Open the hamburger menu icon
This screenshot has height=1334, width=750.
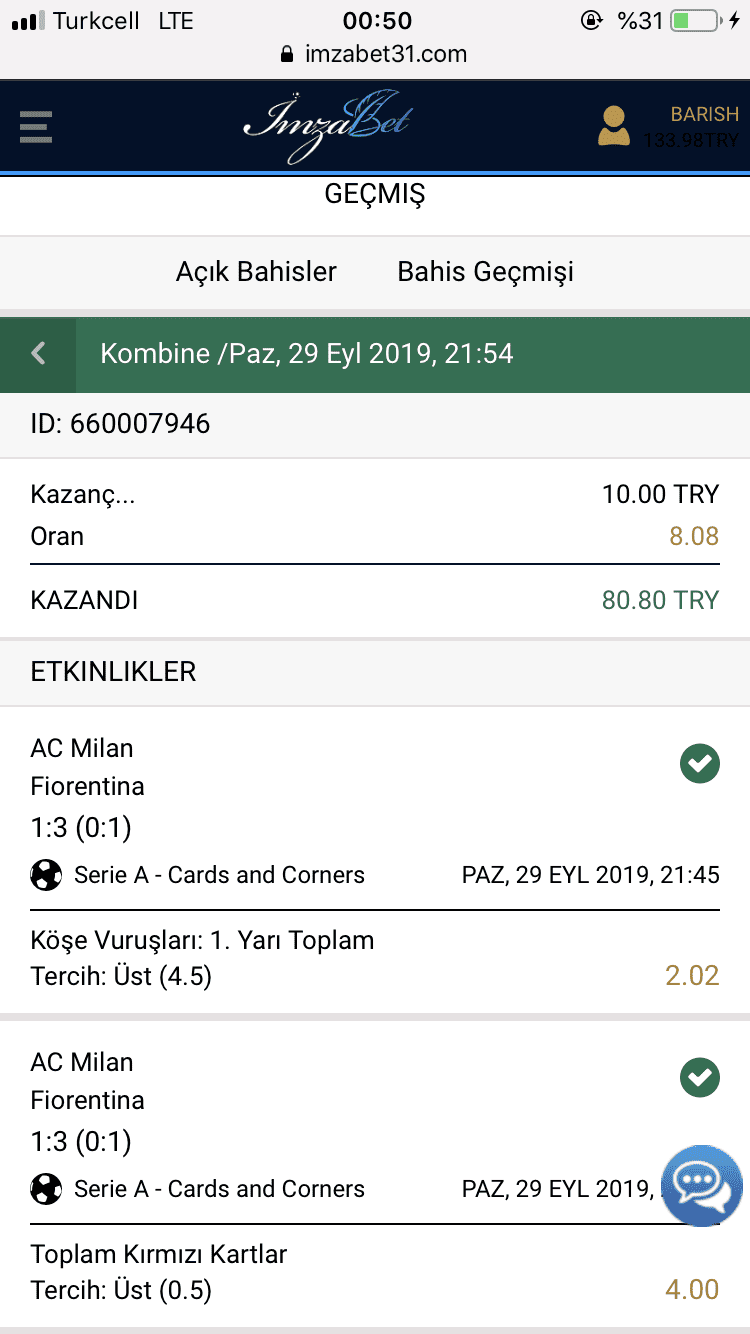pyautogui.click(x=35, y=127)
